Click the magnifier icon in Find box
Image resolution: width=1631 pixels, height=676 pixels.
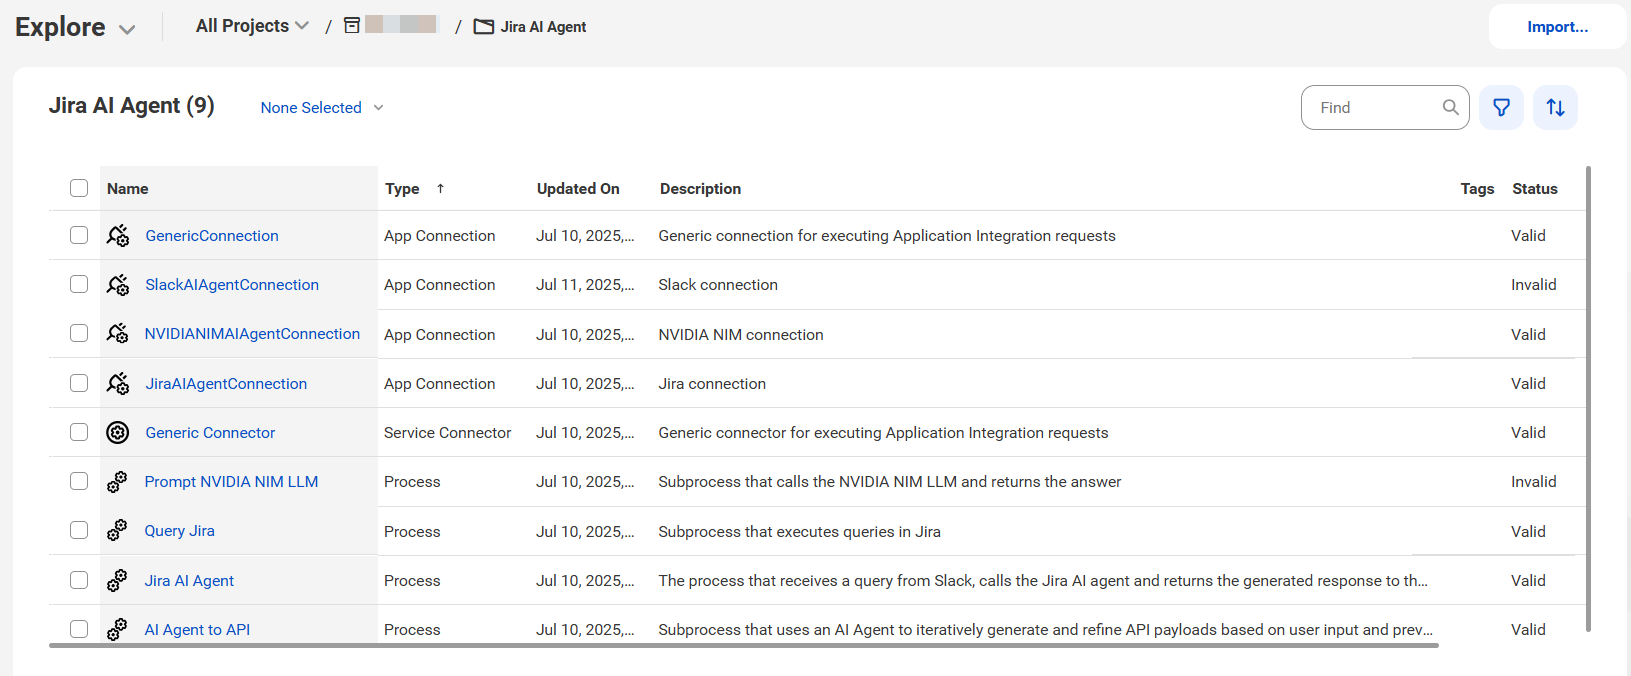pyautogui.click(x=1450, y=107)
